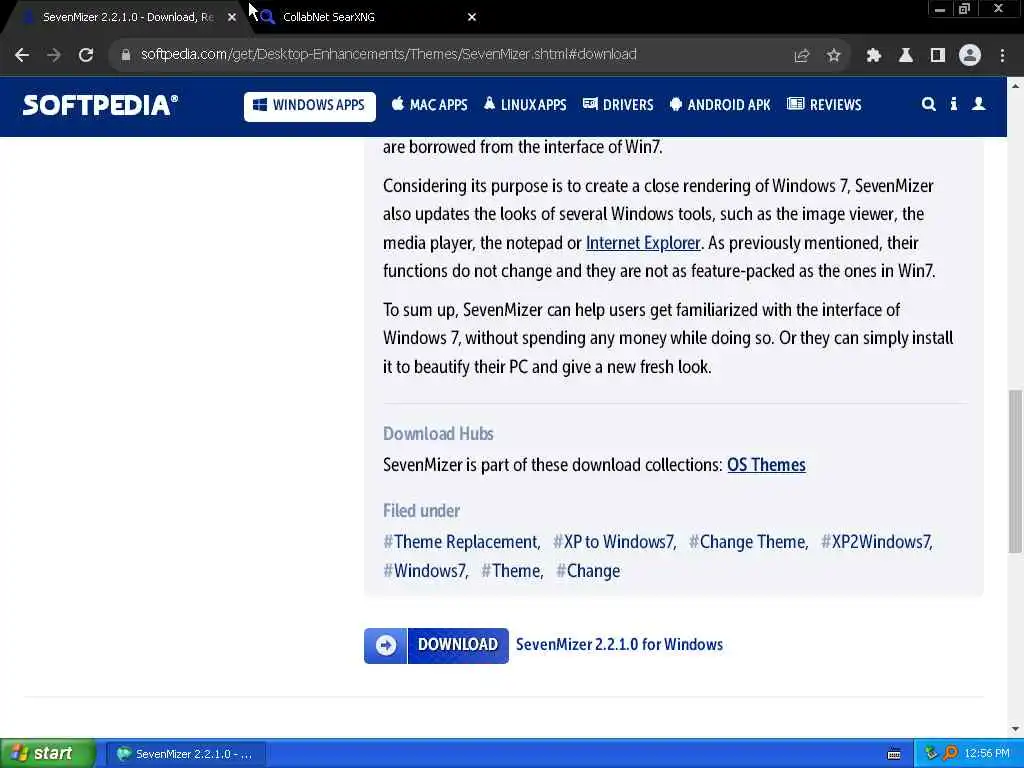
Task: Click the scrollbar up arrow
Action: 1015,86
